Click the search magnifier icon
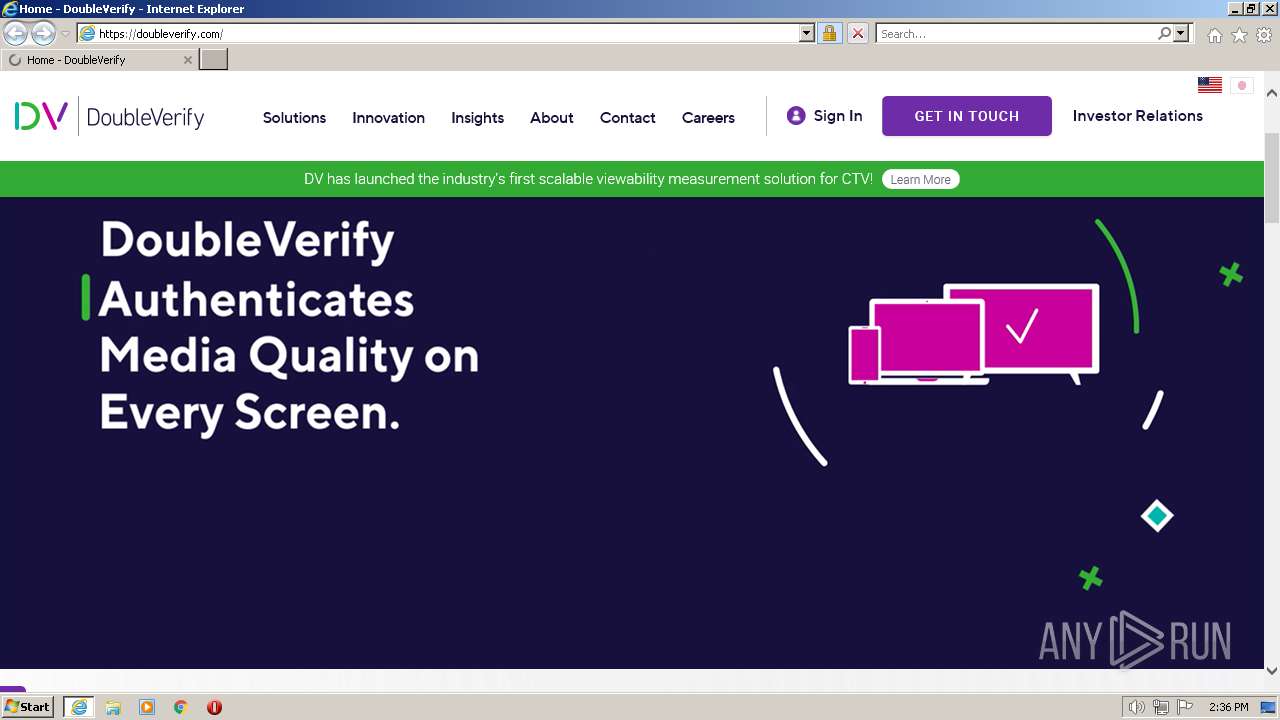 [1164, 33]
